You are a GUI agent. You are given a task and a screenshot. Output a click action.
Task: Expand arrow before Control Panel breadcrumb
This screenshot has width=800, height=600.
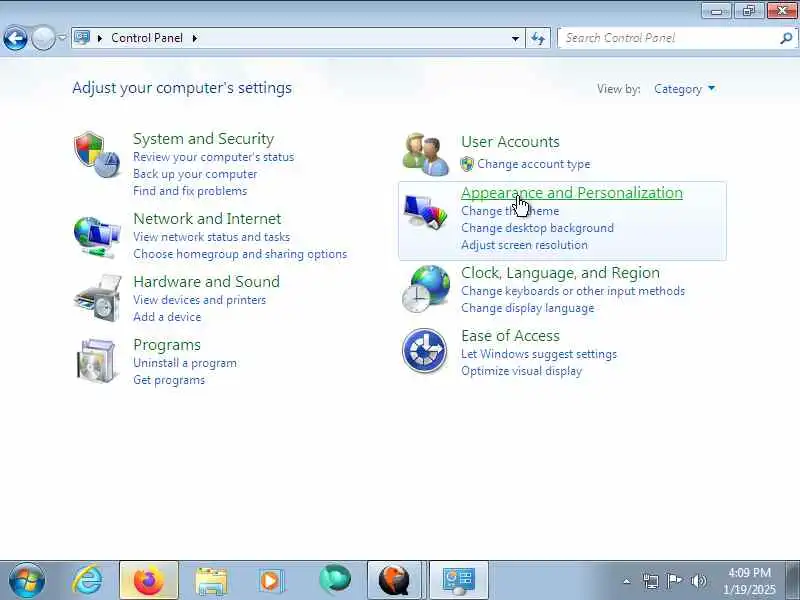pyautogui.click(x=99, y=38)
